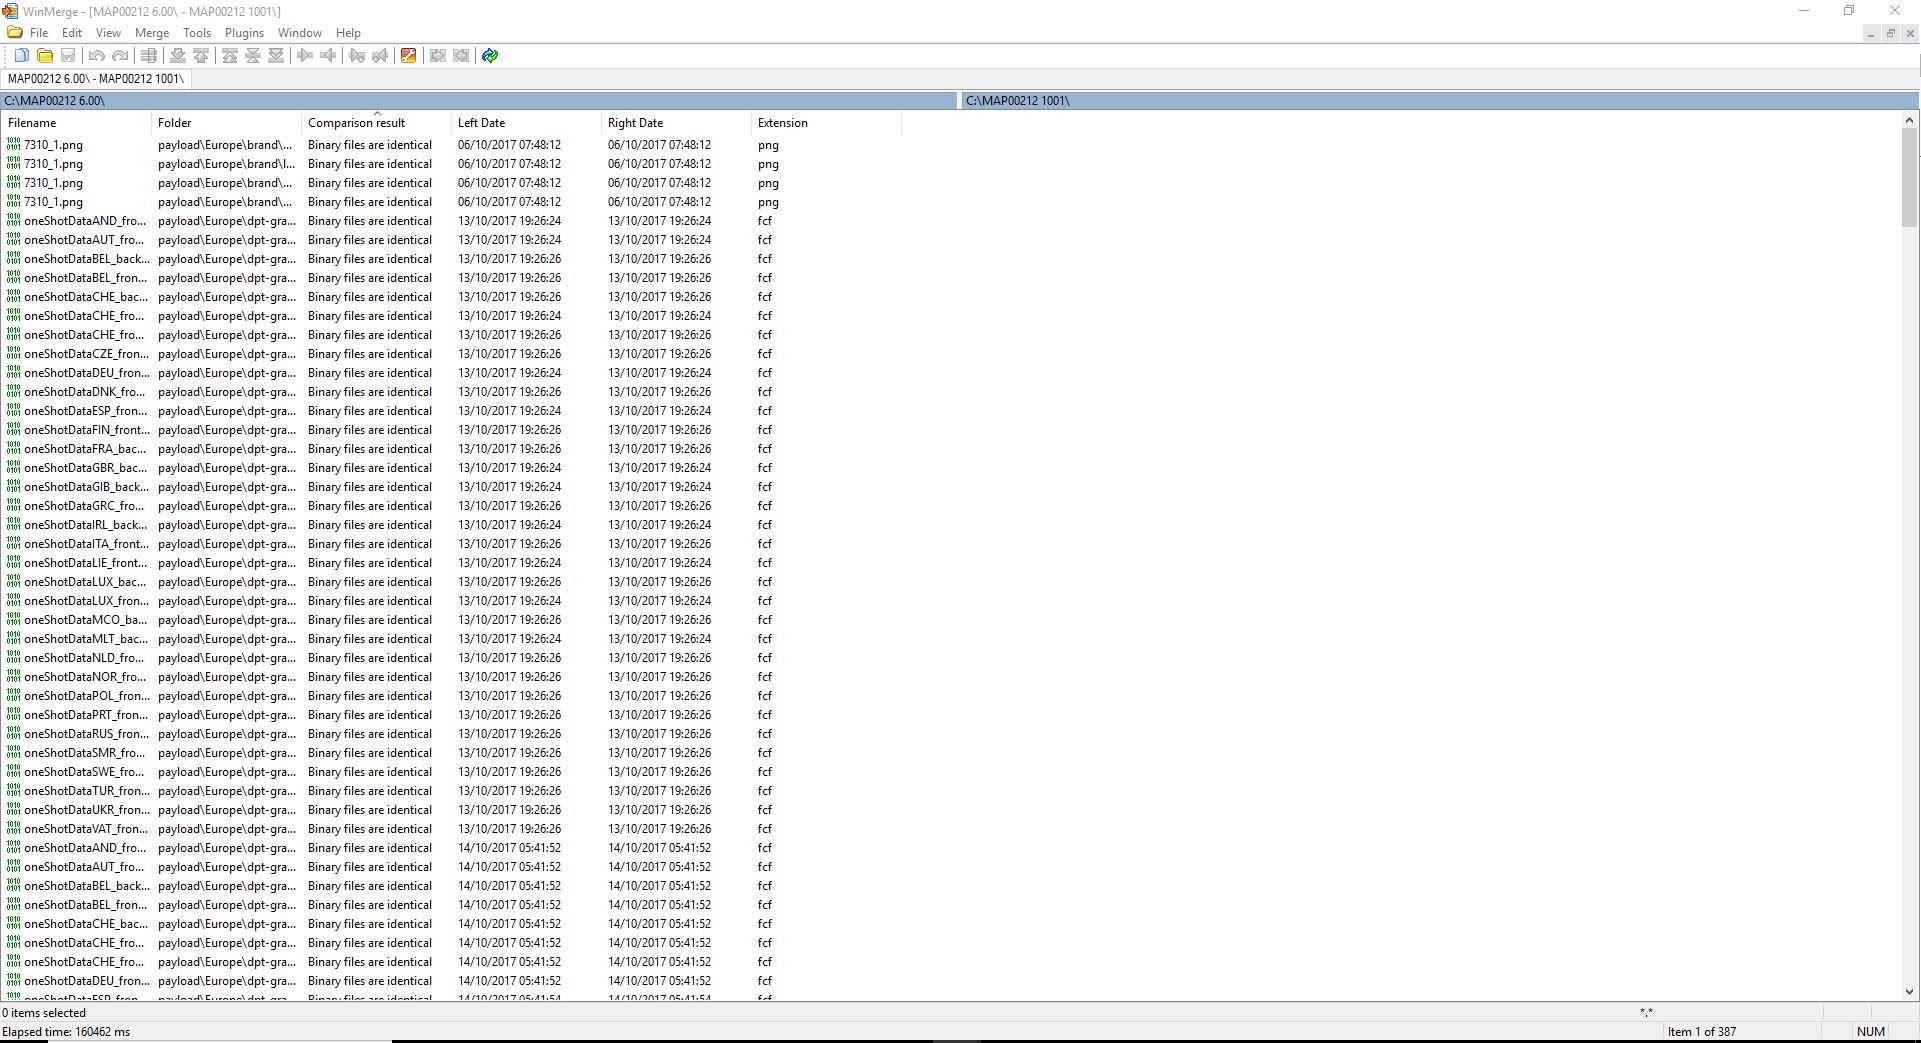Screen dimensions: 1921x1043
Task: Click the New documents toolbar icon
Action: click(x=21, y=56)
